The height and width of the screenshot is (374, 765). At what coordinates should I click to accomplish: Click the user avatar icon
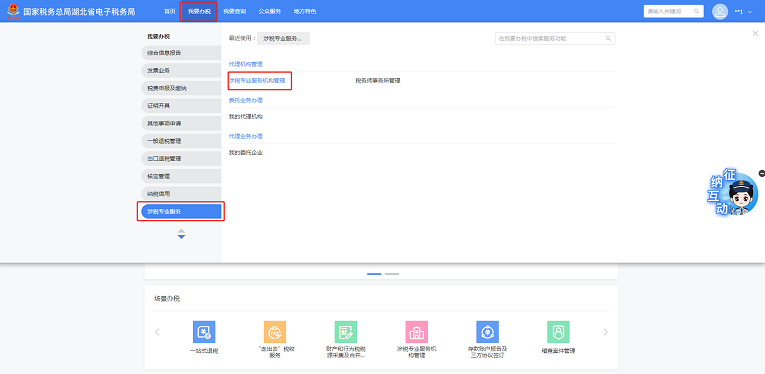point(720,11)
